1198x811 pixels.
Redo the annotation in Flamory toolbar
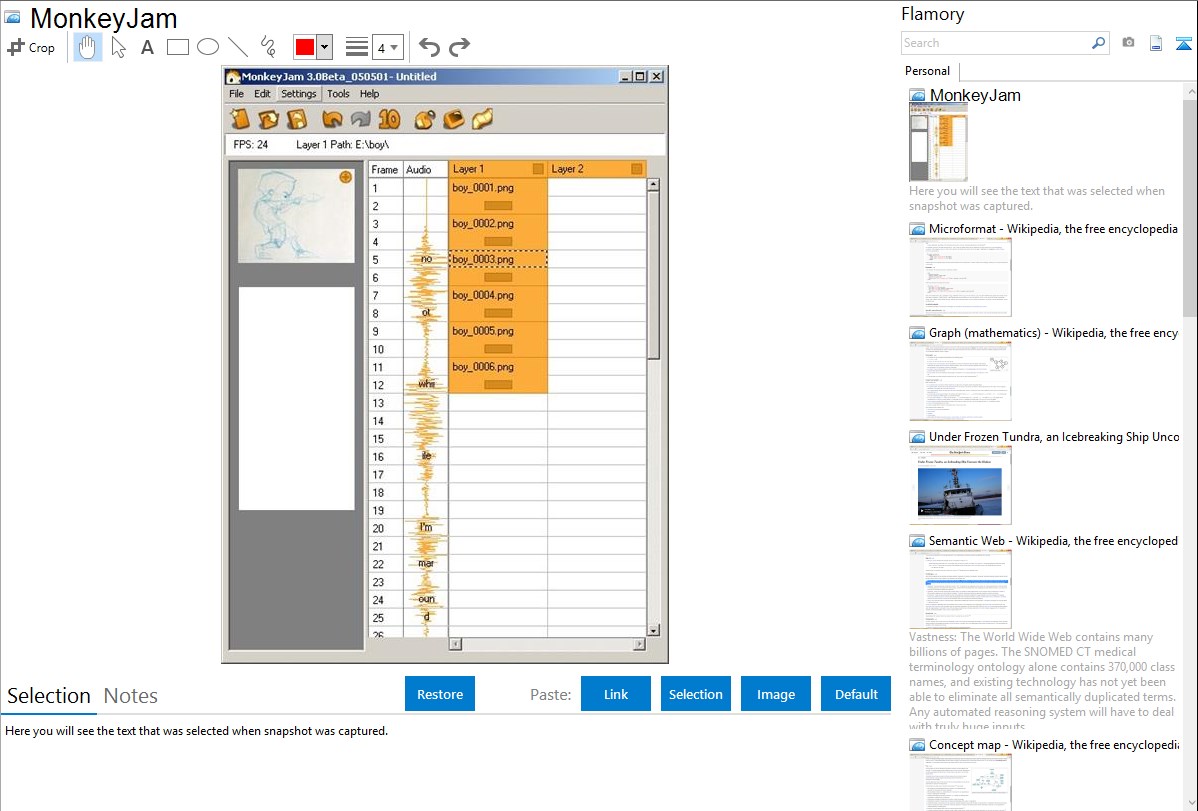pyautogui.click(x=459, y=47)
